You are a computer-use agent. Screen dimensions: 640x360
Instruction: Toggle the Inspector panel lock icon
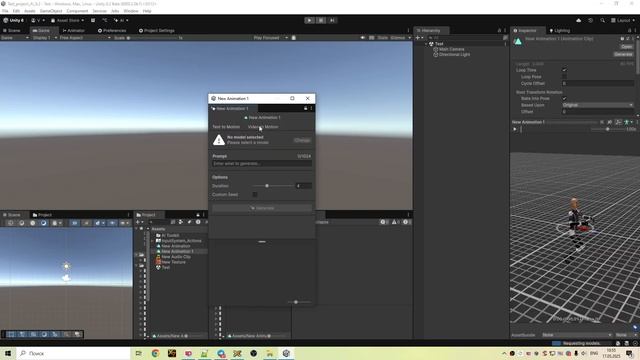(x=629, y=31)
